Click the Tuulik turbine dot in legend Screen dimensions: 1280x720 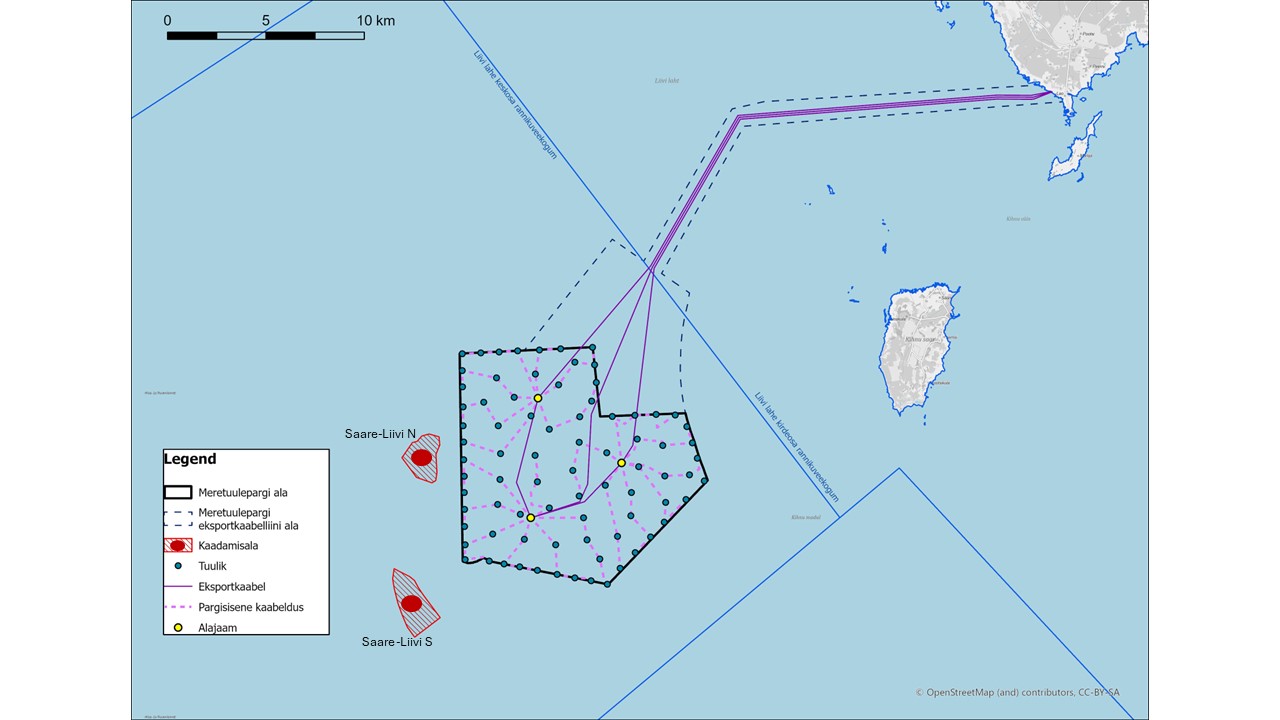point(178,566)
